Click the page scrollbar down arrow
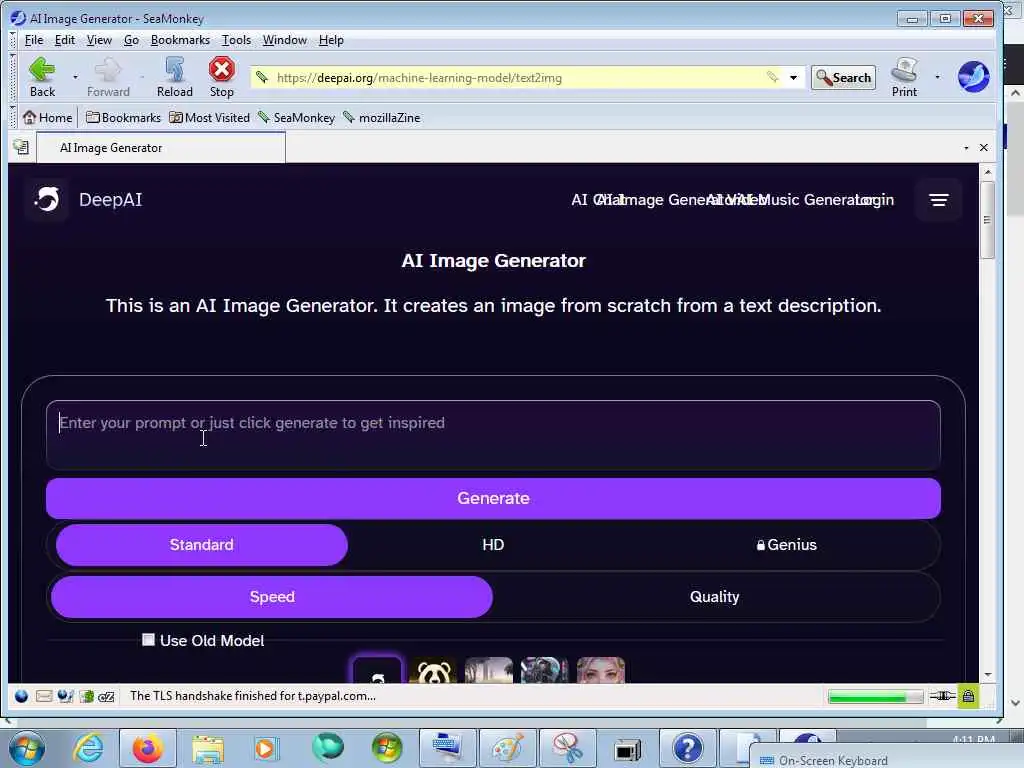Screen dimensions: 1024x768 coord(987,675)
